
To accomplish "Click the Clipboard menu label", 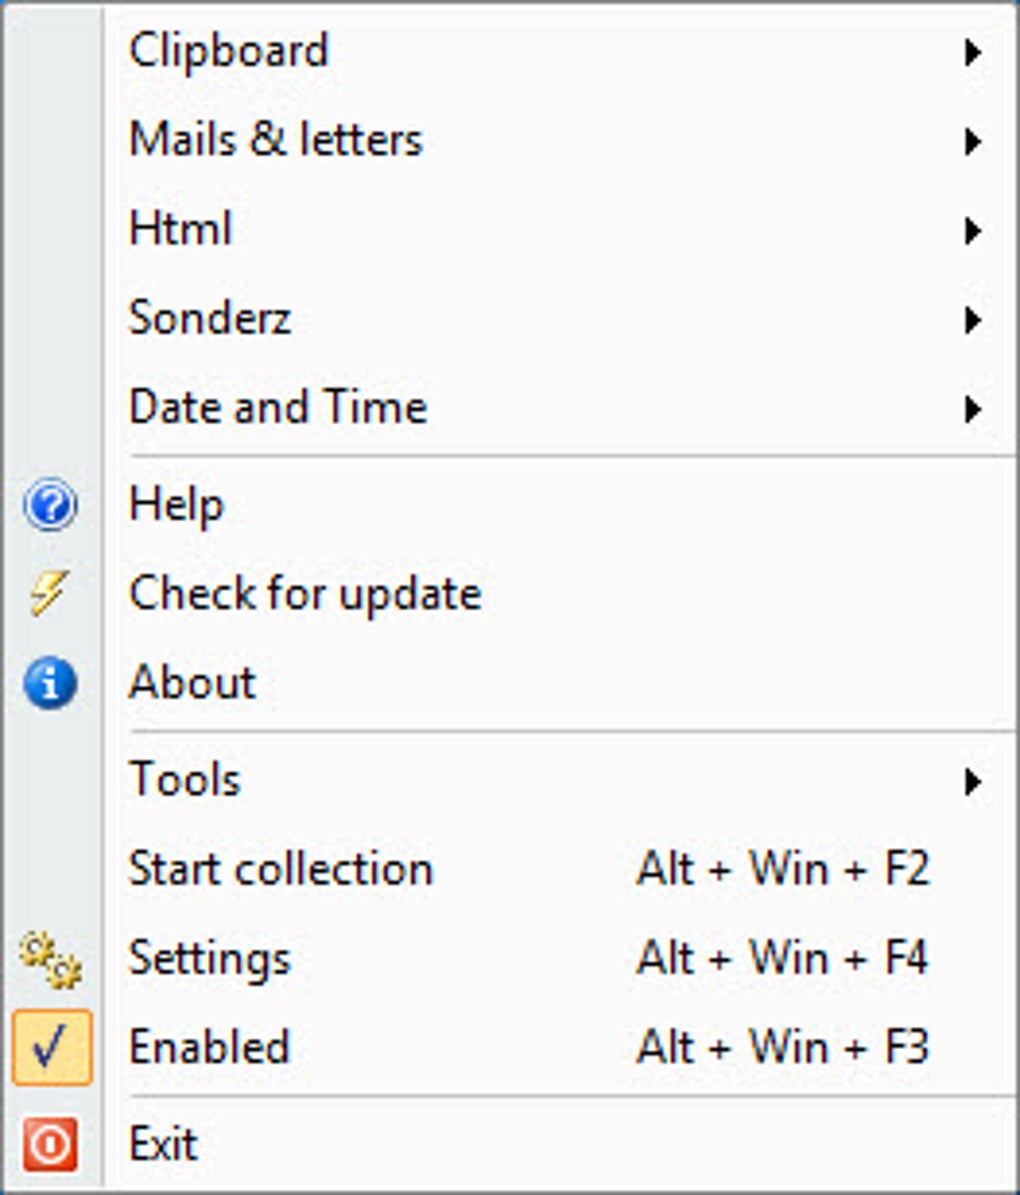I will (x=229, y=52).
